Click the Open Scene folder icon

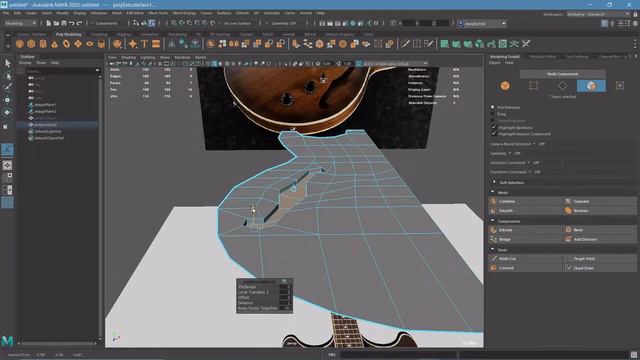tap(56, 23)
